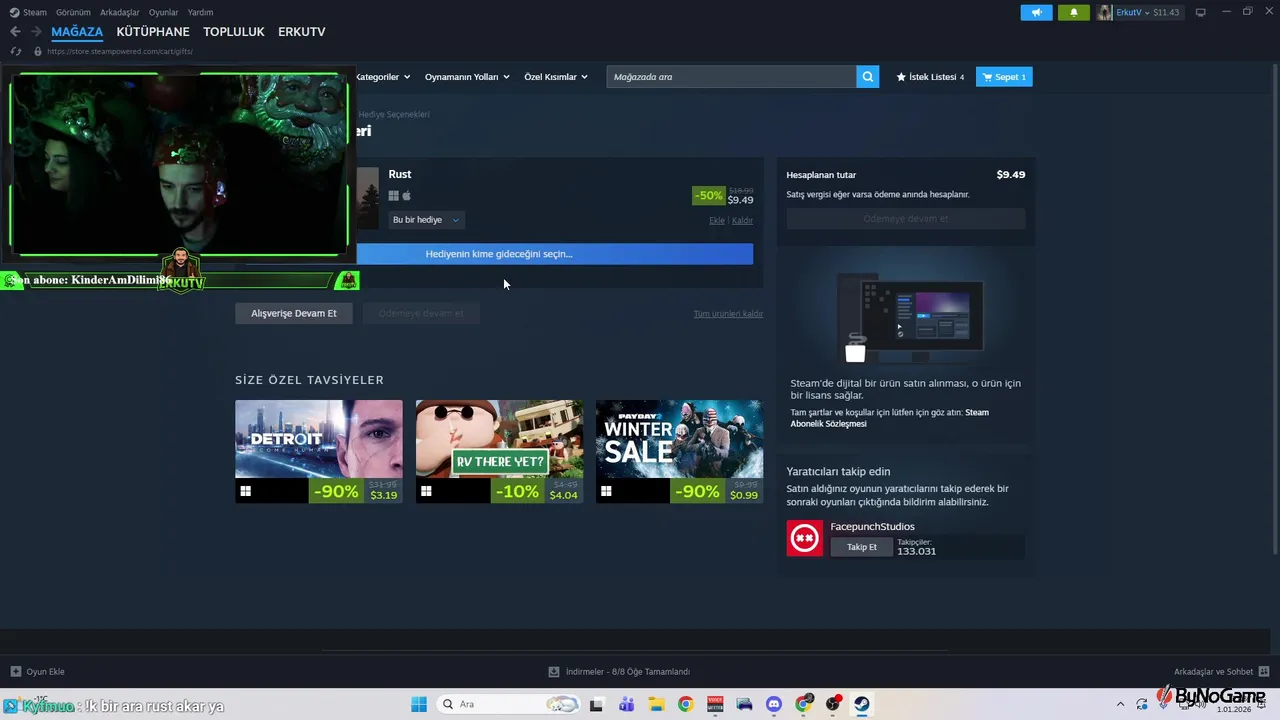Image resolution: width=1280 pixels, height=720 pixels.
Task: Open the Rust game title
Action: pyautogui.click(x=400, y=174)
